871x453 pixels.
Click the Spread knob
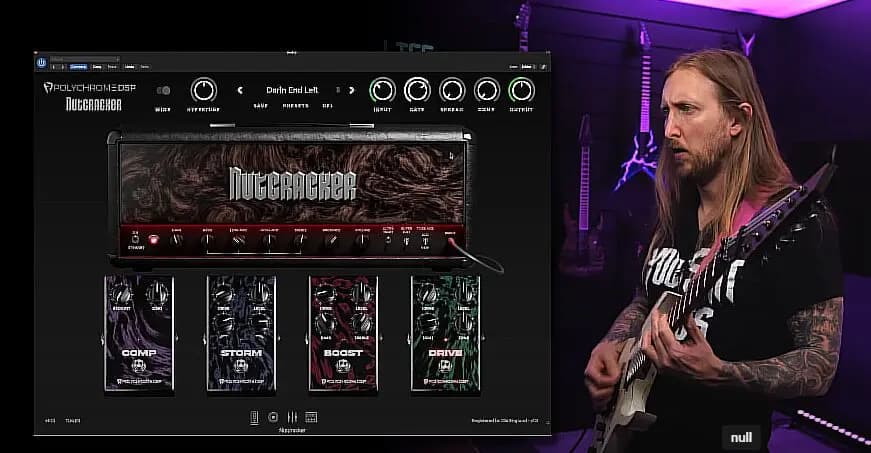coord(452,90)
